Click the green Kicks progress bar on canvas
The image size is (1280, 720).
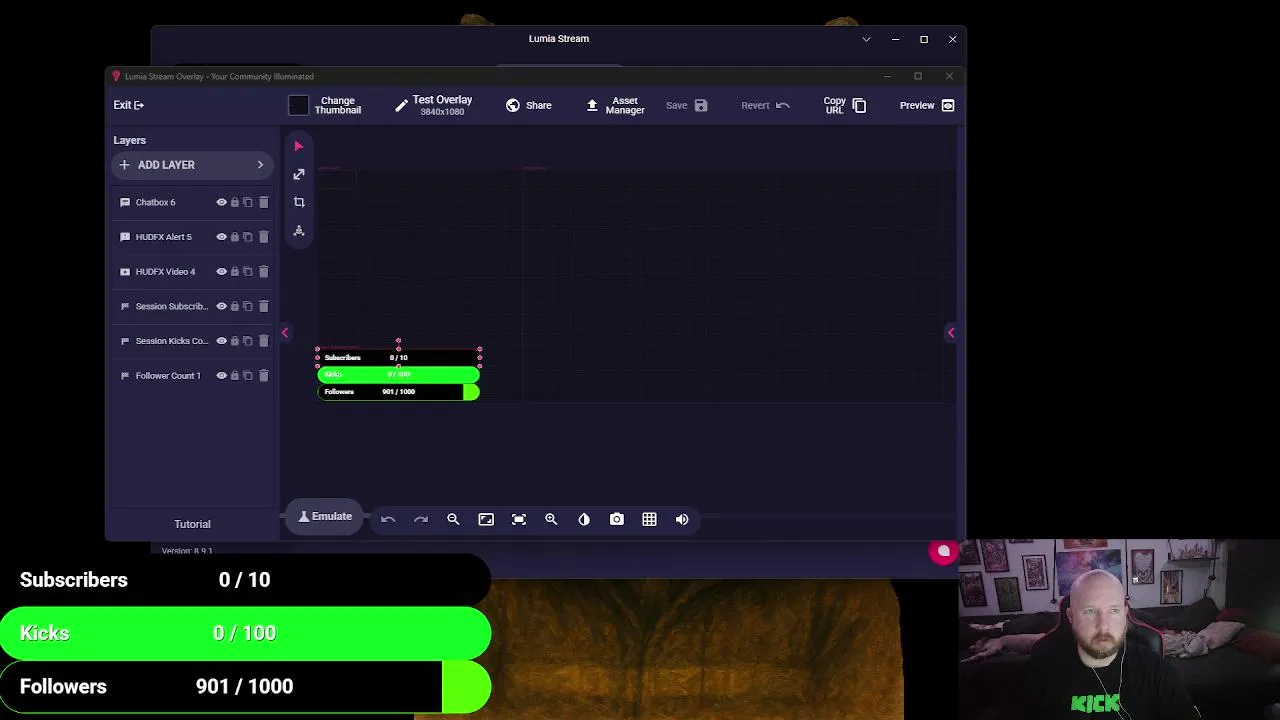click(398, 374)
